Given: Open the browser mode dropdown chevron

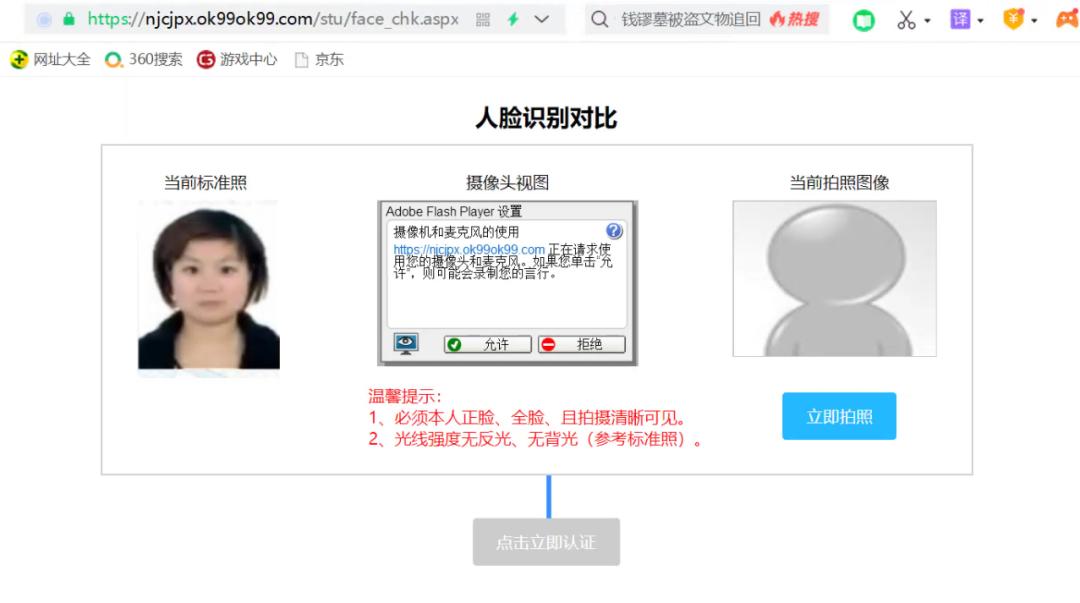Looking at the screenshot, I should [542, 18].
